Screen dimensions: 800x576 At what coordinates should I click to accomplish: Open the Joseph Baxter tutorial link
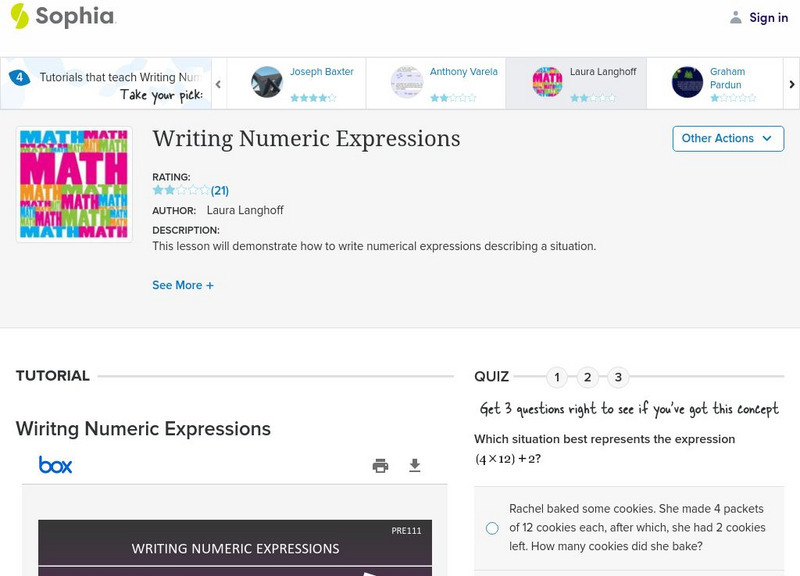[321, 71]
